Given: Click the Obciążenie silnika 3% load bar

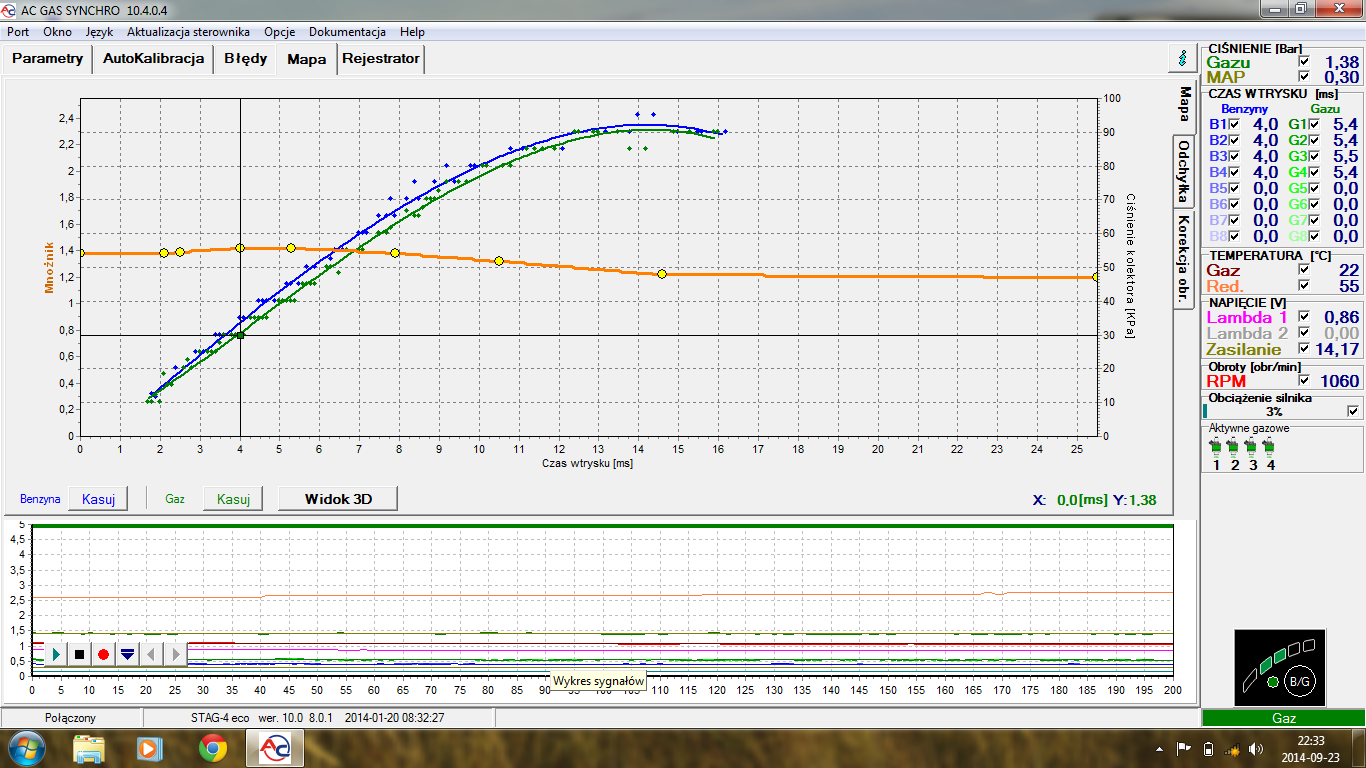Looking at the screenshot, I should (1274, 411).
